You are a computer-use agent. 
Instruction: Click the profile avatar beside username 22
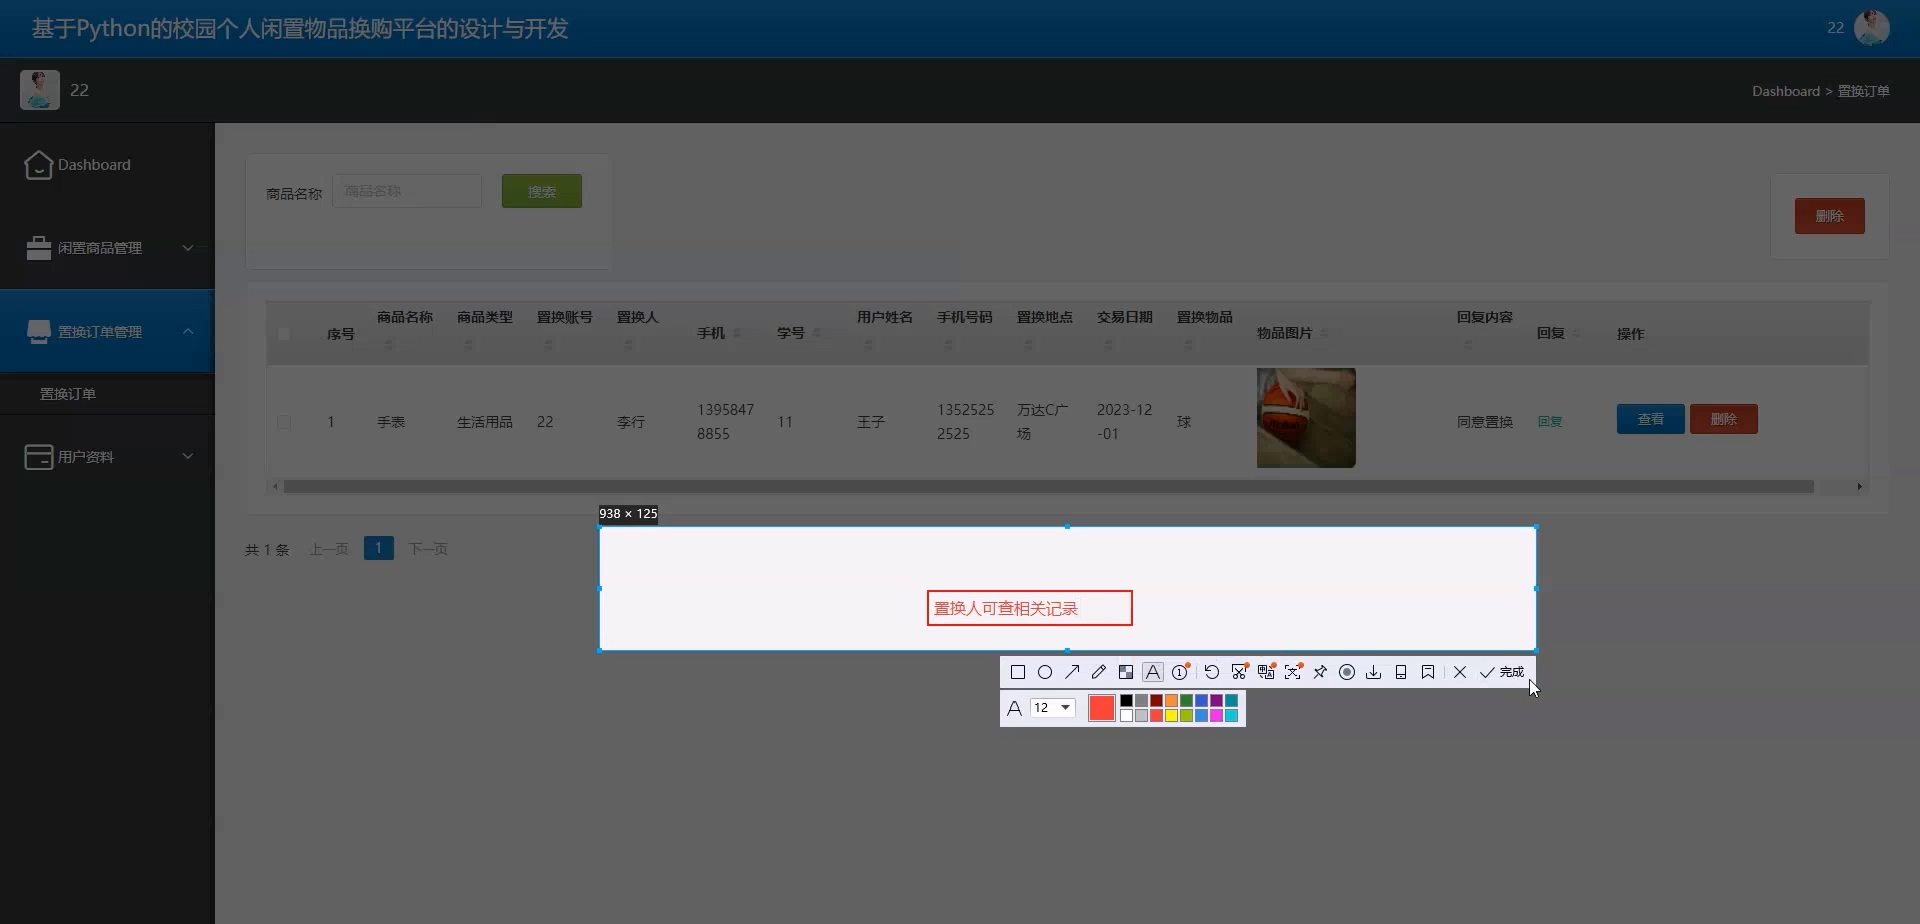(40, 90)
